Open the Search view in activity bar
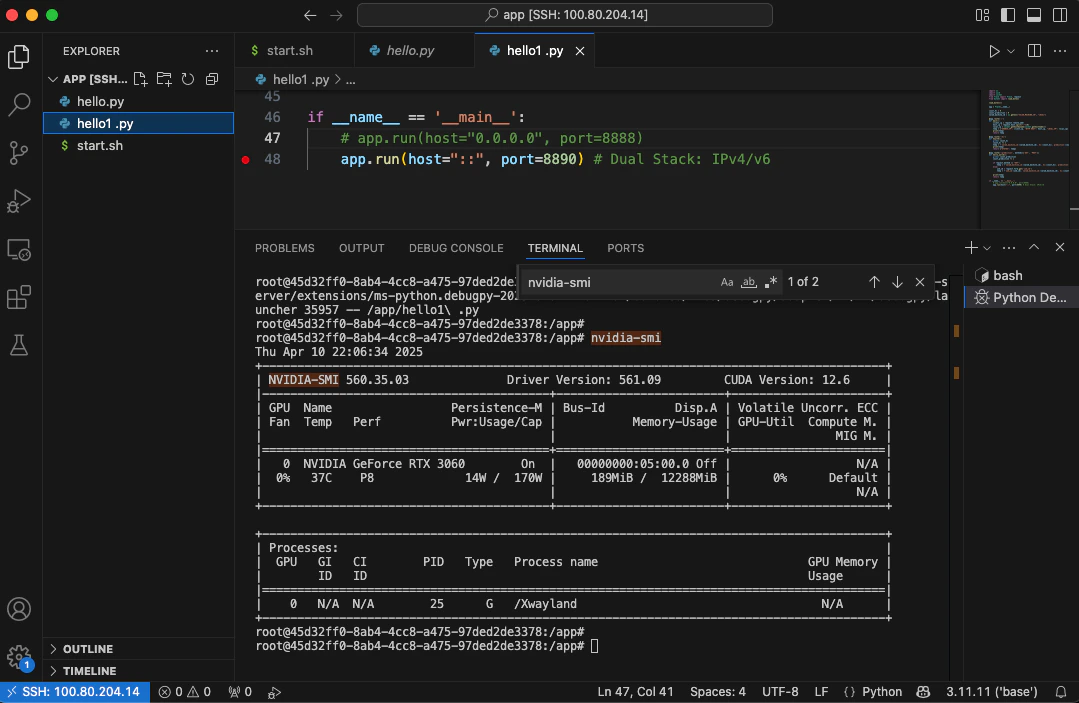The width and height of the screenshot is (1079, 703). click(x=19, y=104)
